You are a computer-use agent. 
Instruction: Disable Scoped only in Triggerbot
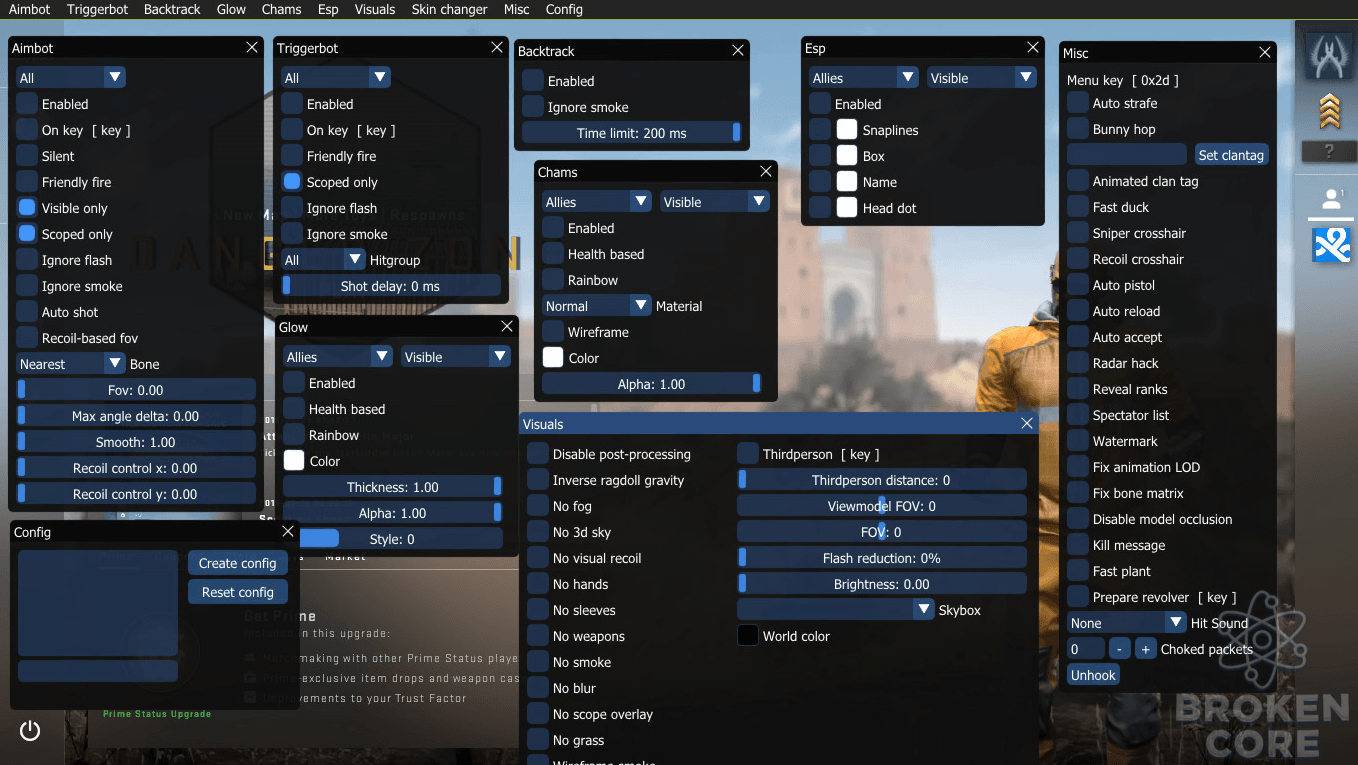292,182
